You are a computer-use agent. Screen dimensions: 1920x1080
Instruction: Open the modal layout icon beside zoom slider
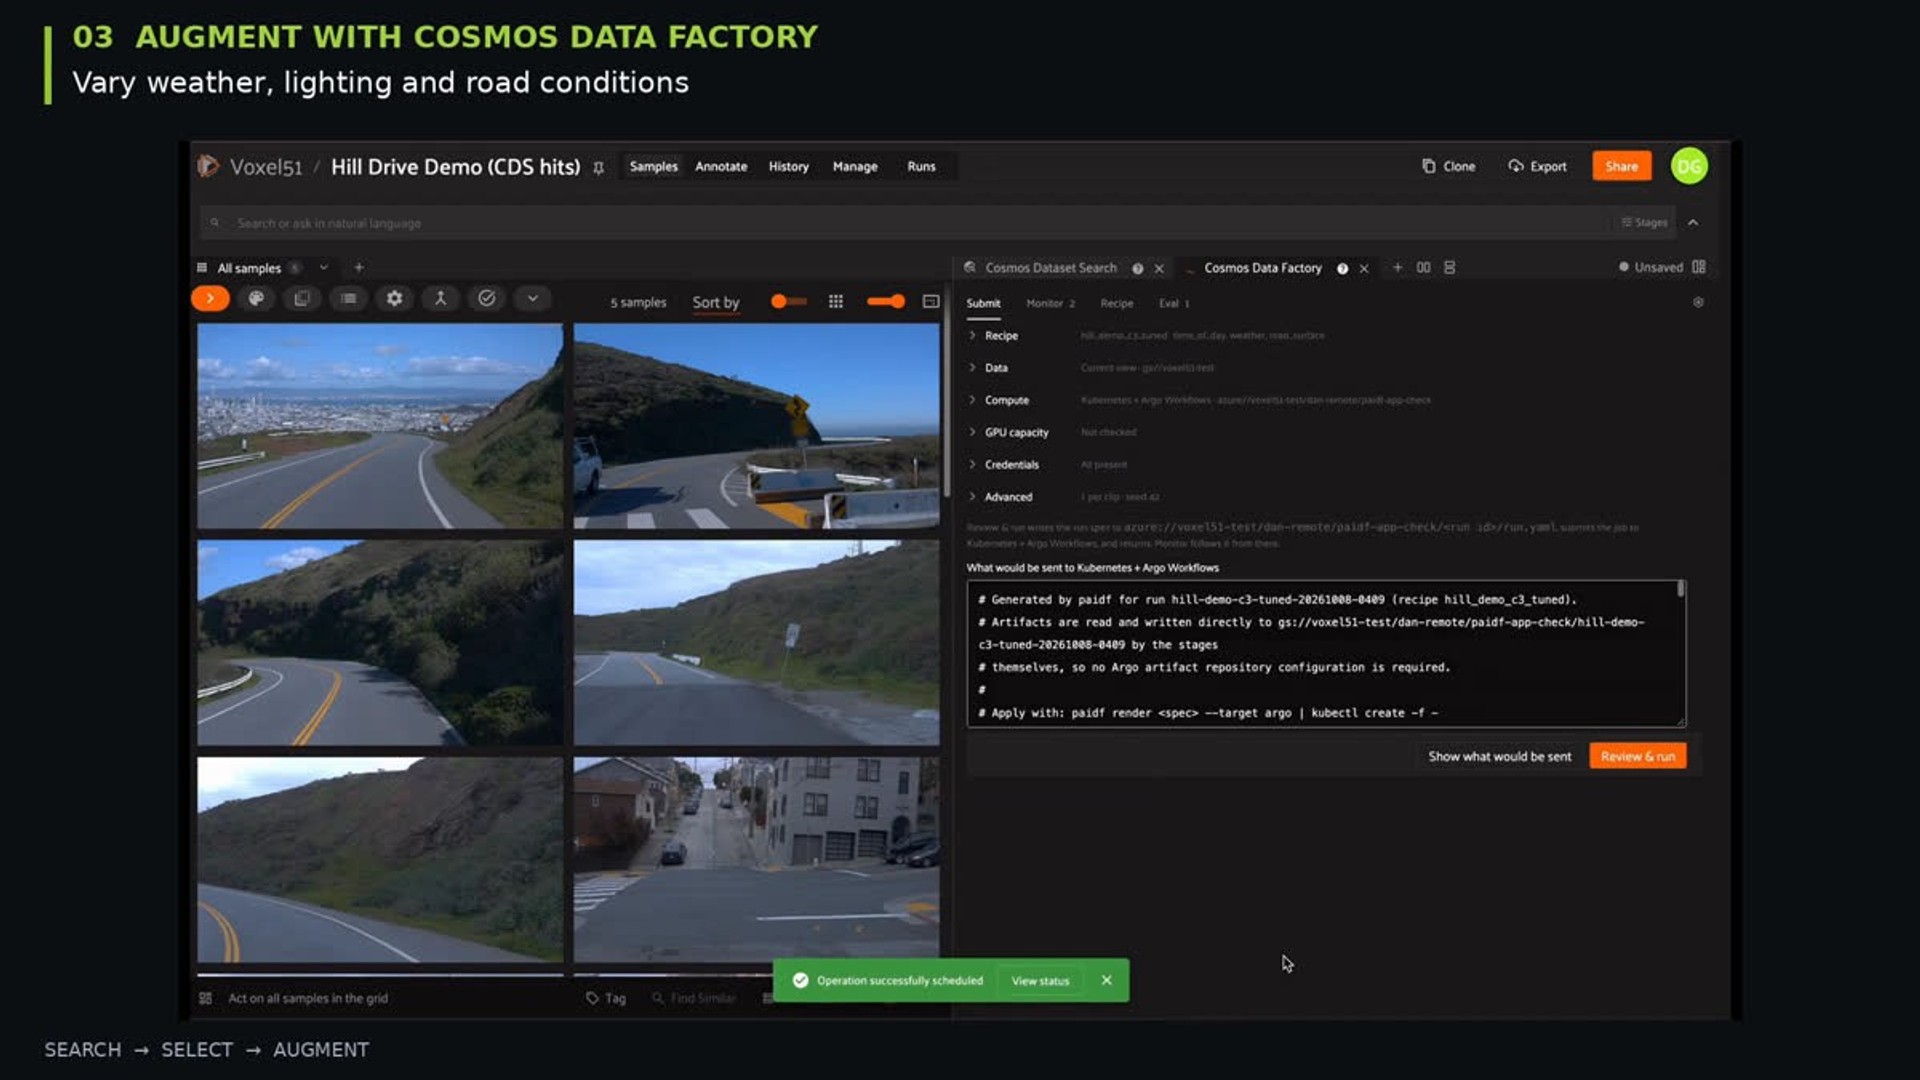[x=930, y=301]
